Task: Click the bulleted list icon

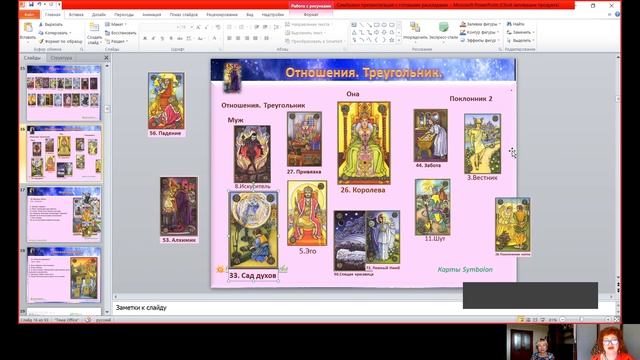Action: click(230, 27)
